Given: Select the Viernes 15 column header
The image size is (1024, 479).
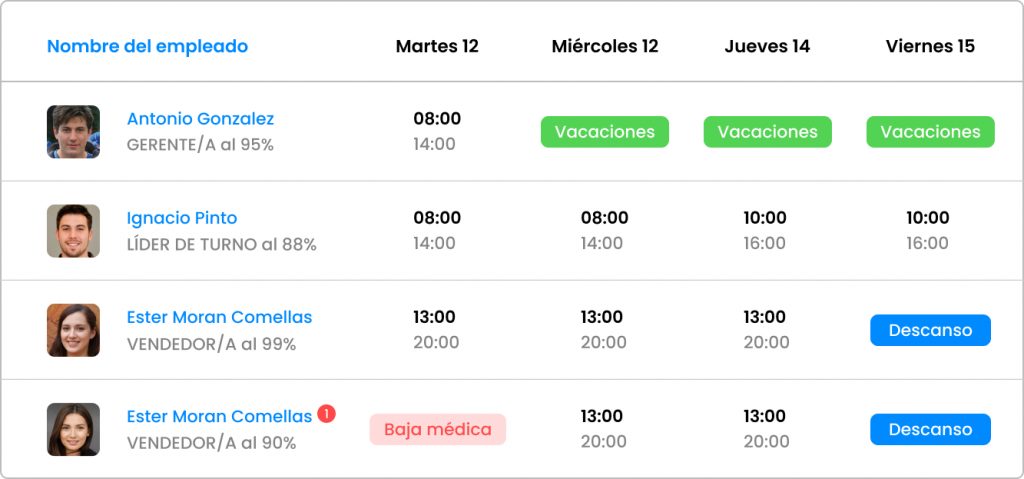Looking at the screenshot, I should pos(930,46).
